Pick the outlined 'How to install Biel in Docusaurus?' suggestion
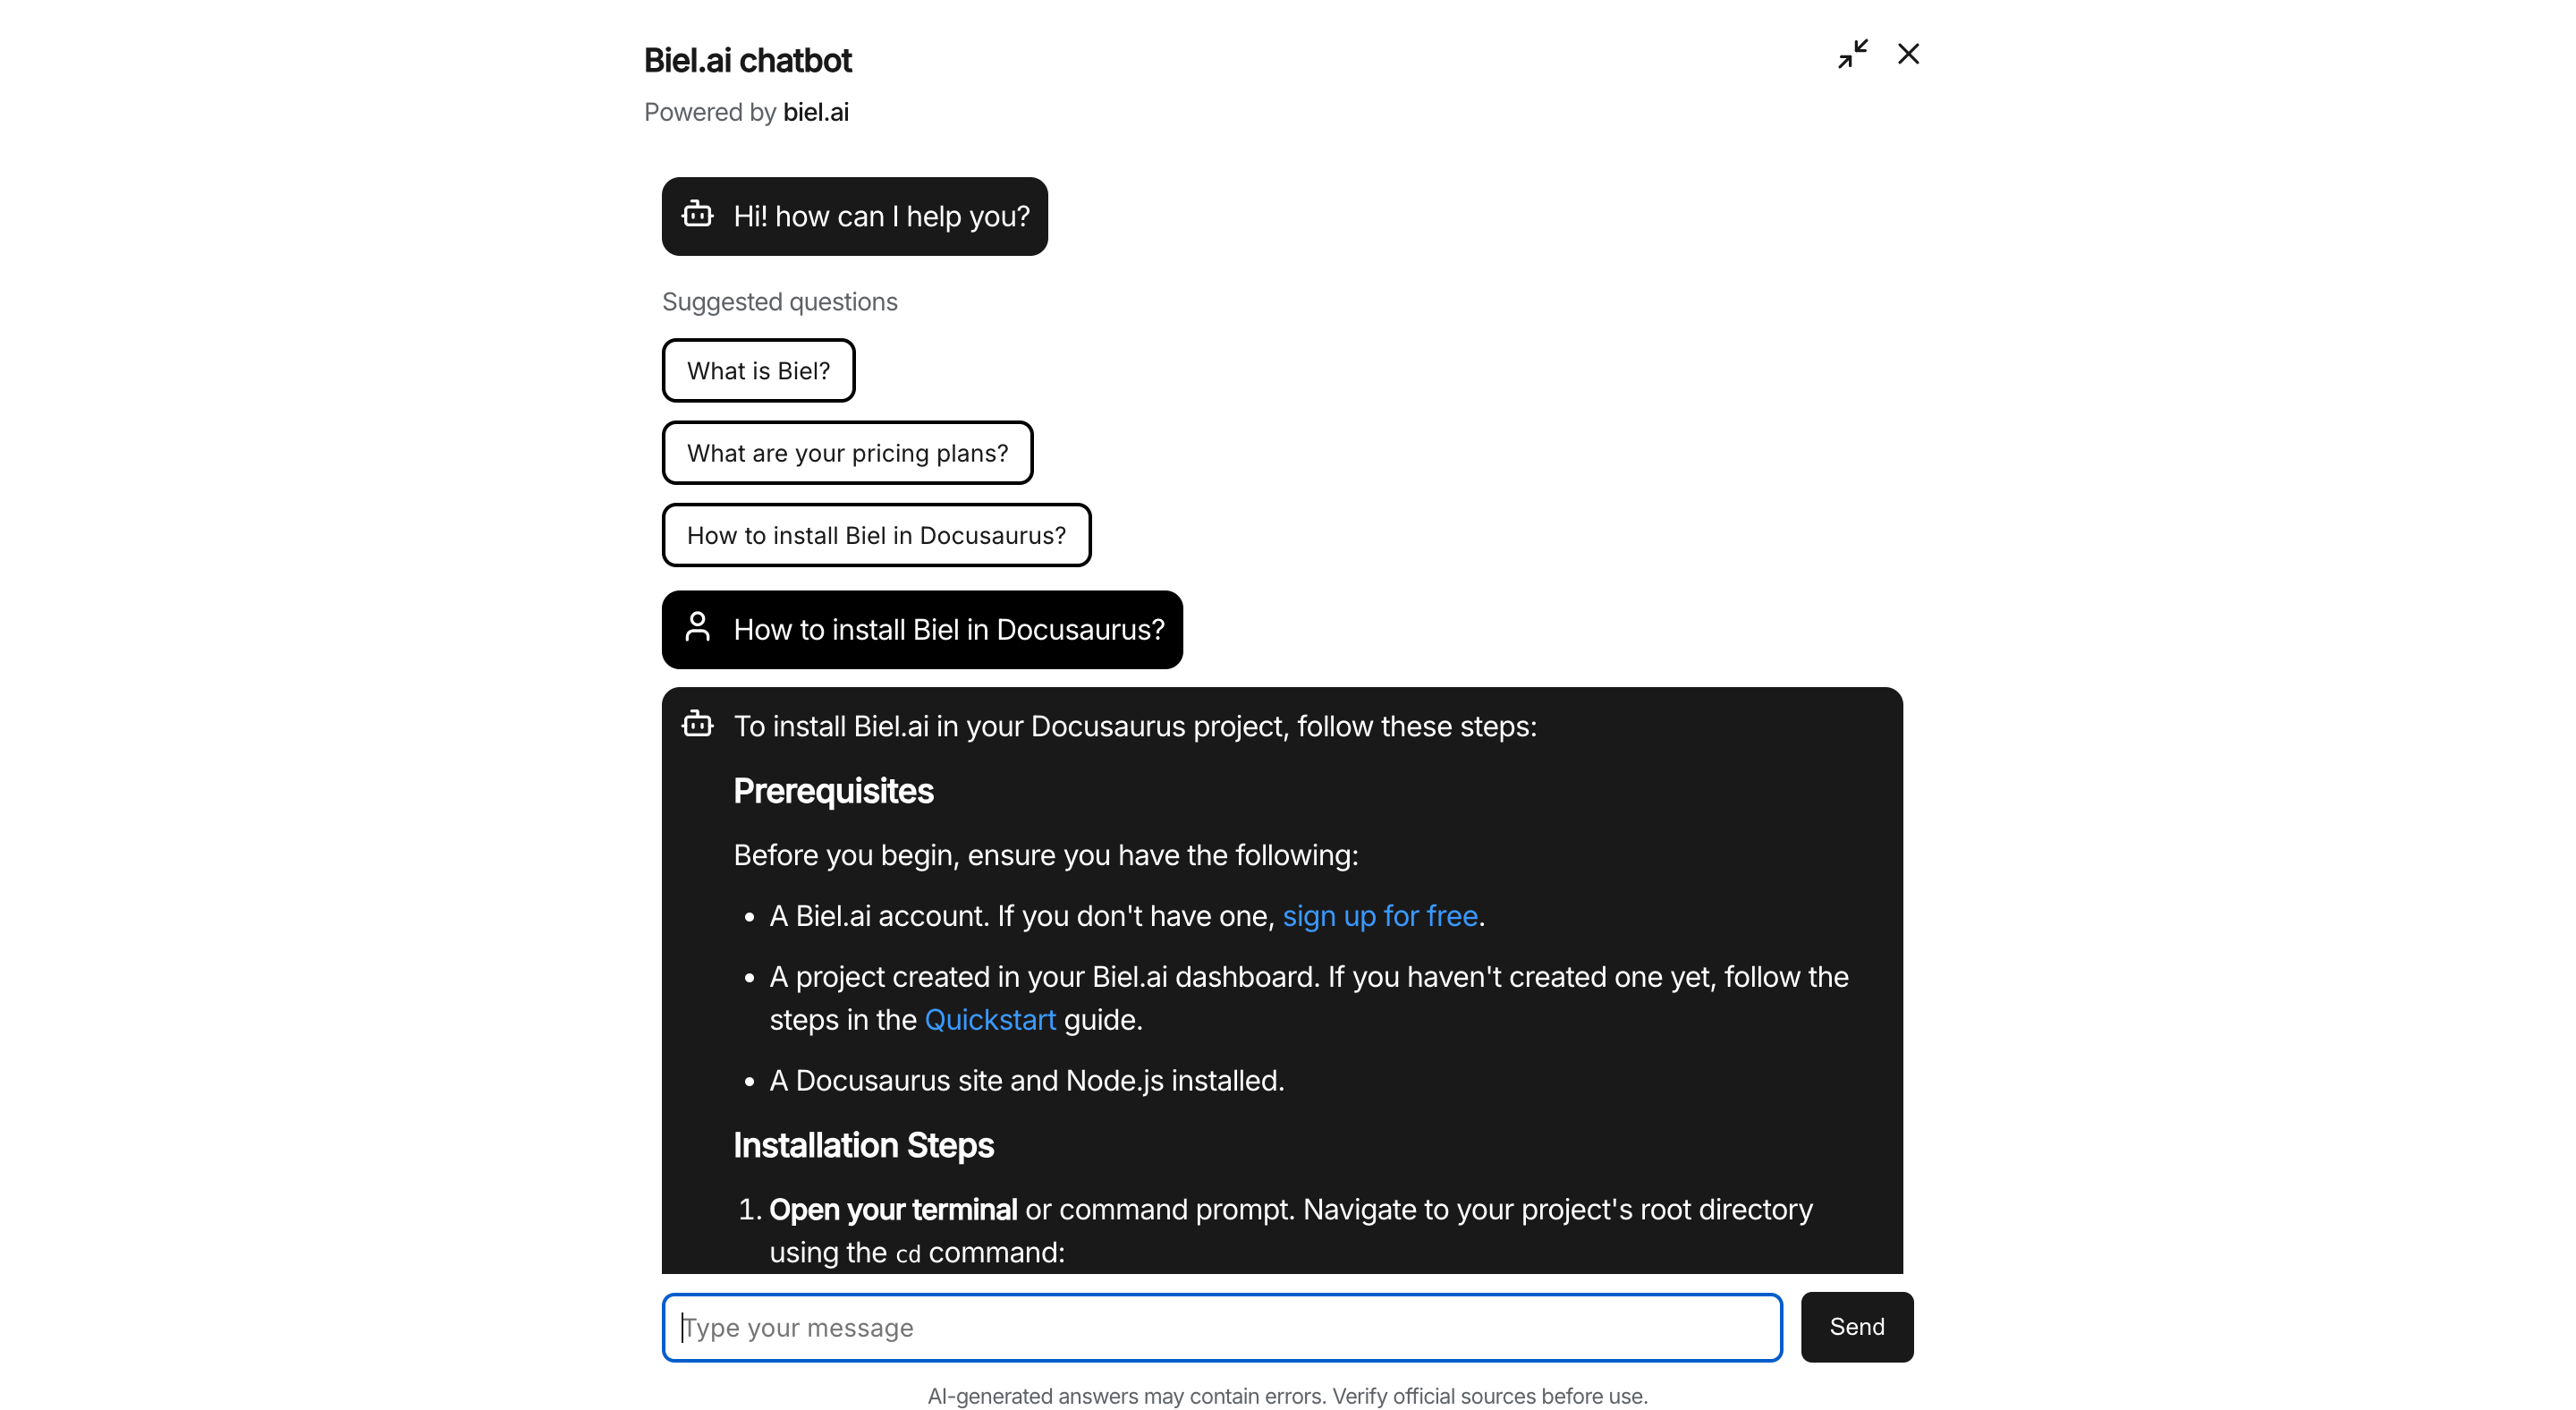 pos(876,535)
